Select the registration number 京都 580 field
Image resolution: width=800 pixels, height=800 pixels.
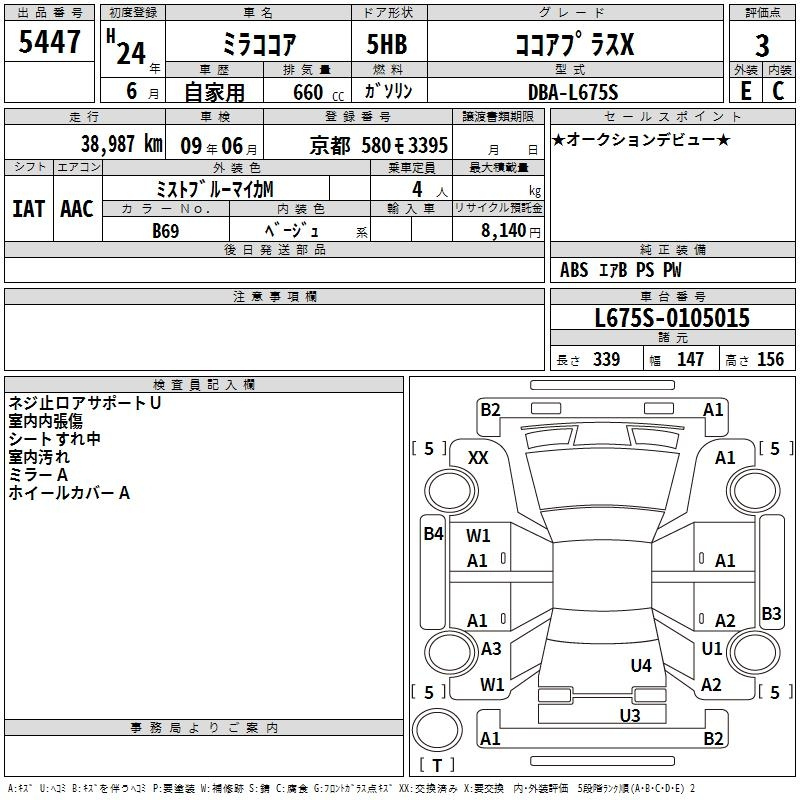tap(379, 146)
